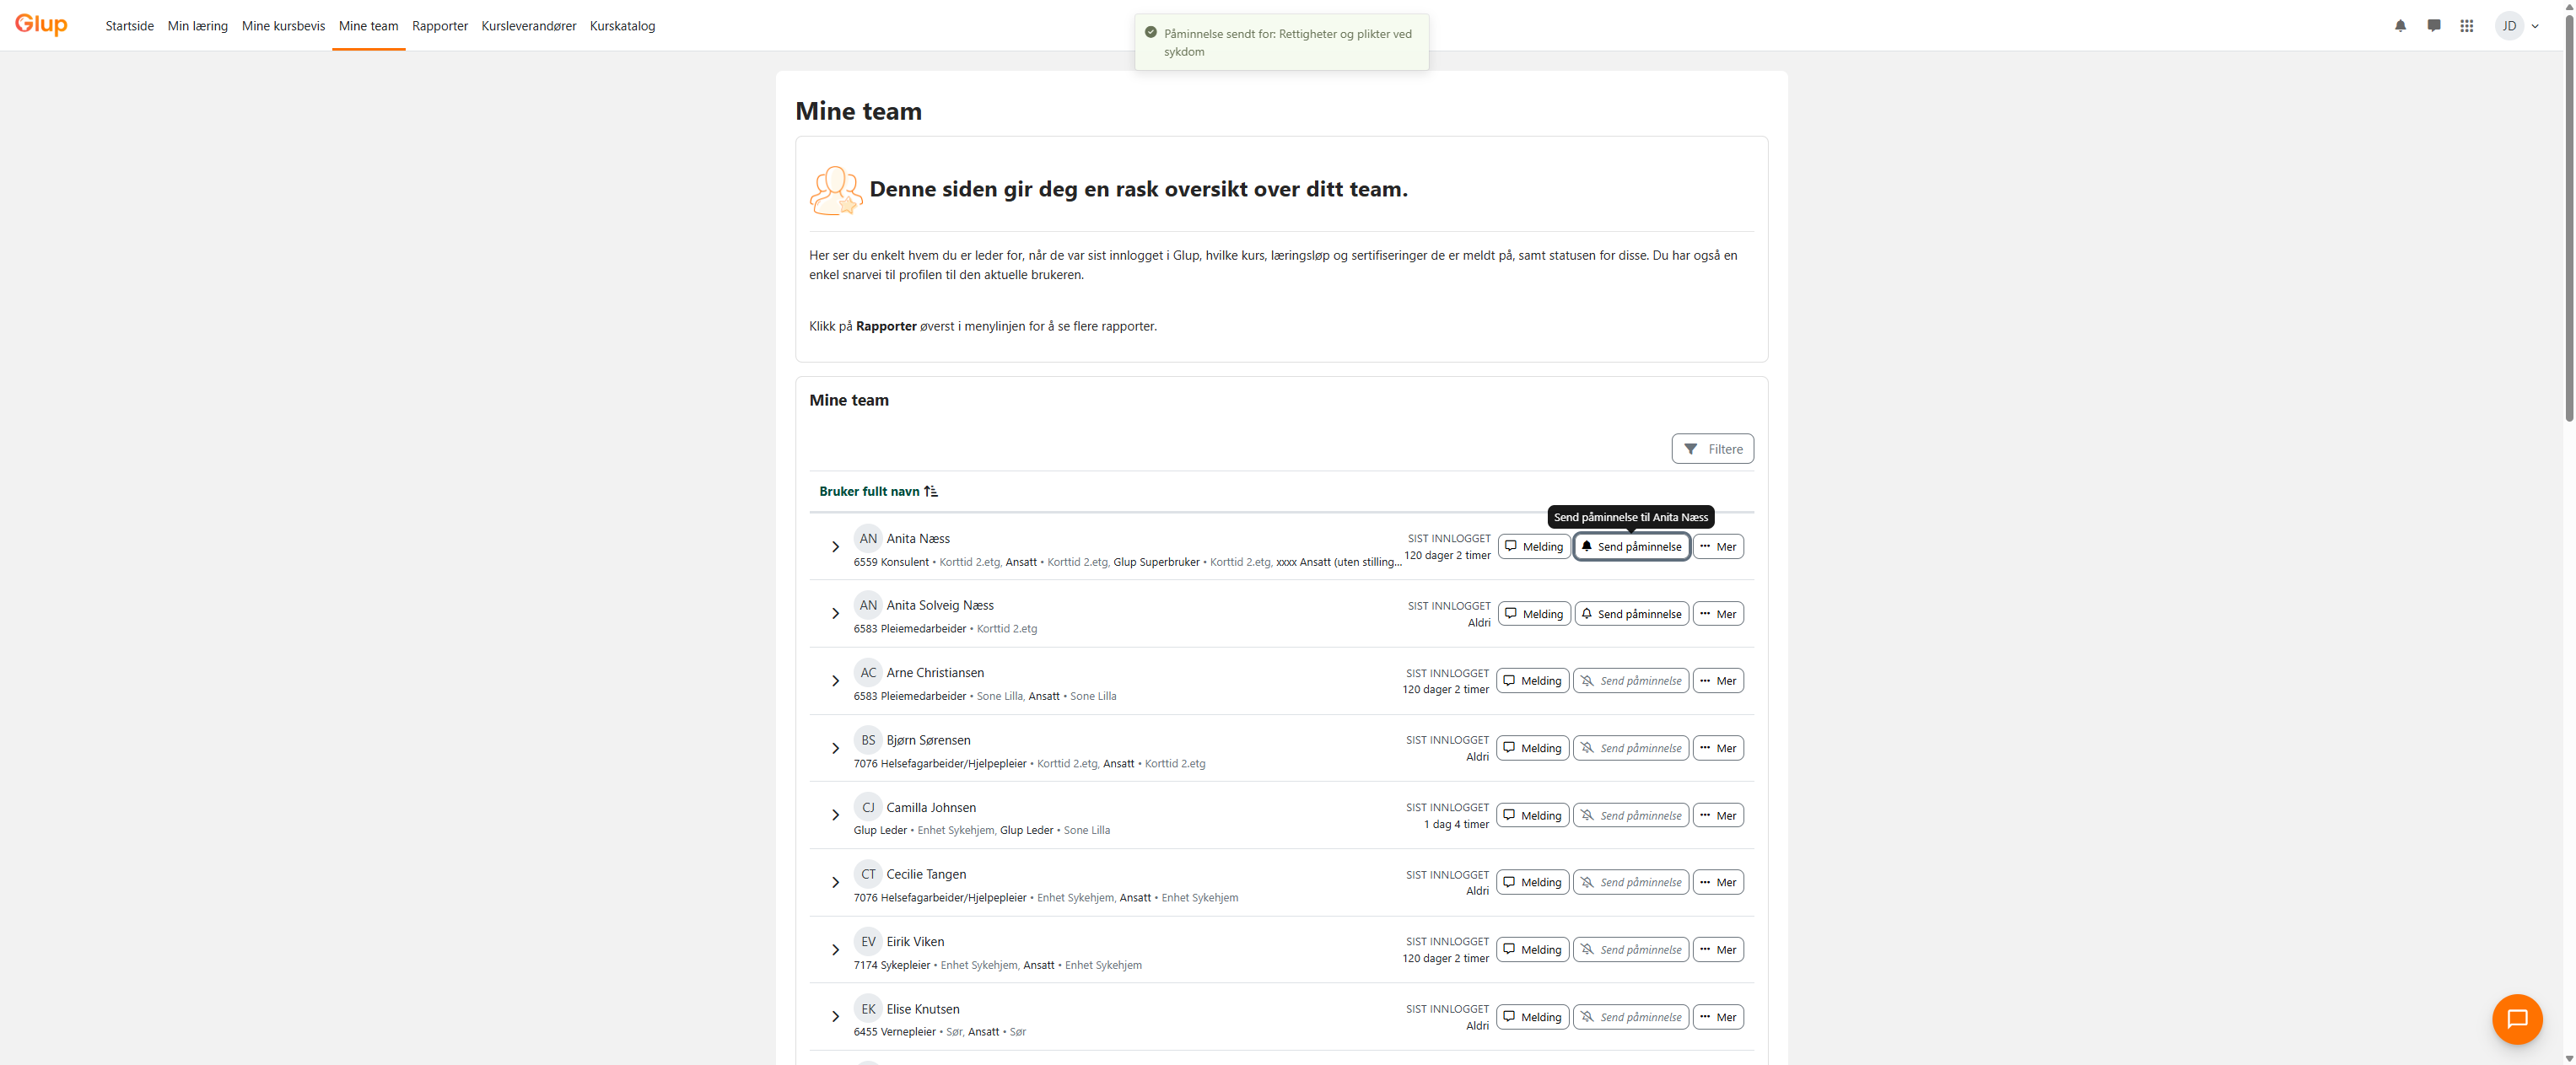Viewport: 2576px width, 1065px height.
Task: Open Mer menu for Bjørn Sørensen
Action: (x=1718, y=749)
